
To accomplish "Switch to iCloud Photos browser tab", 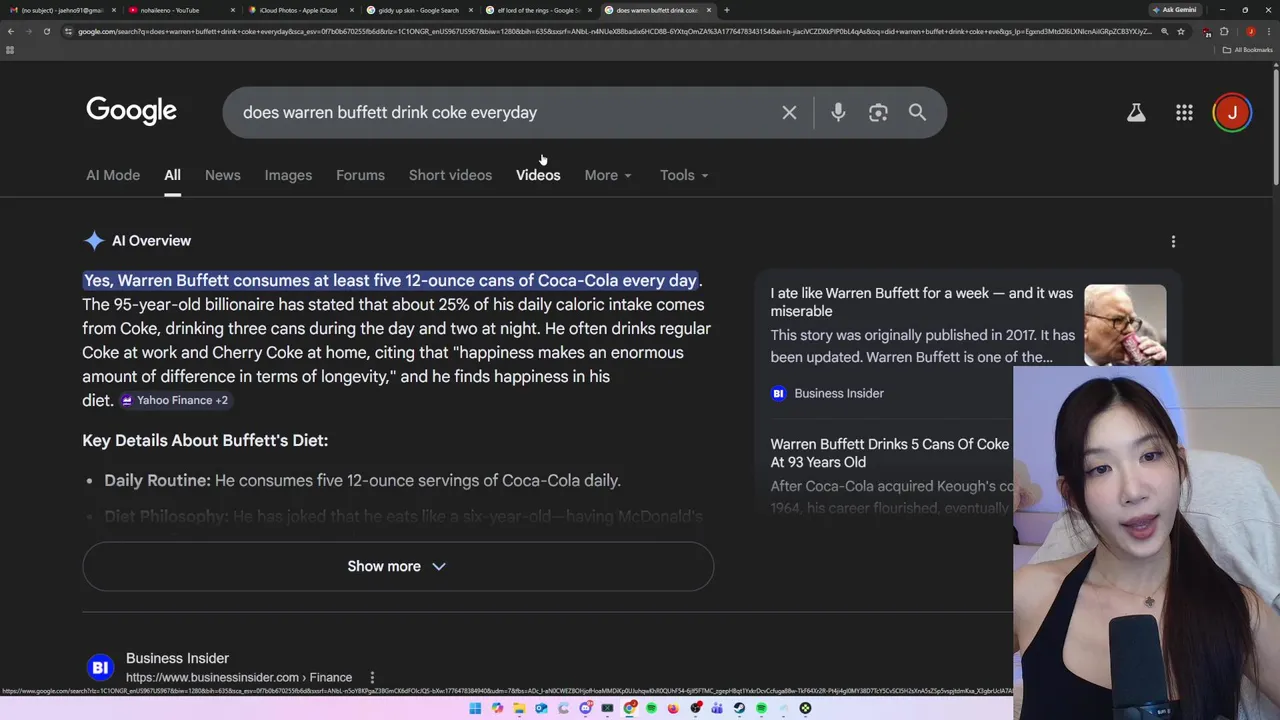I will (299, 10).
